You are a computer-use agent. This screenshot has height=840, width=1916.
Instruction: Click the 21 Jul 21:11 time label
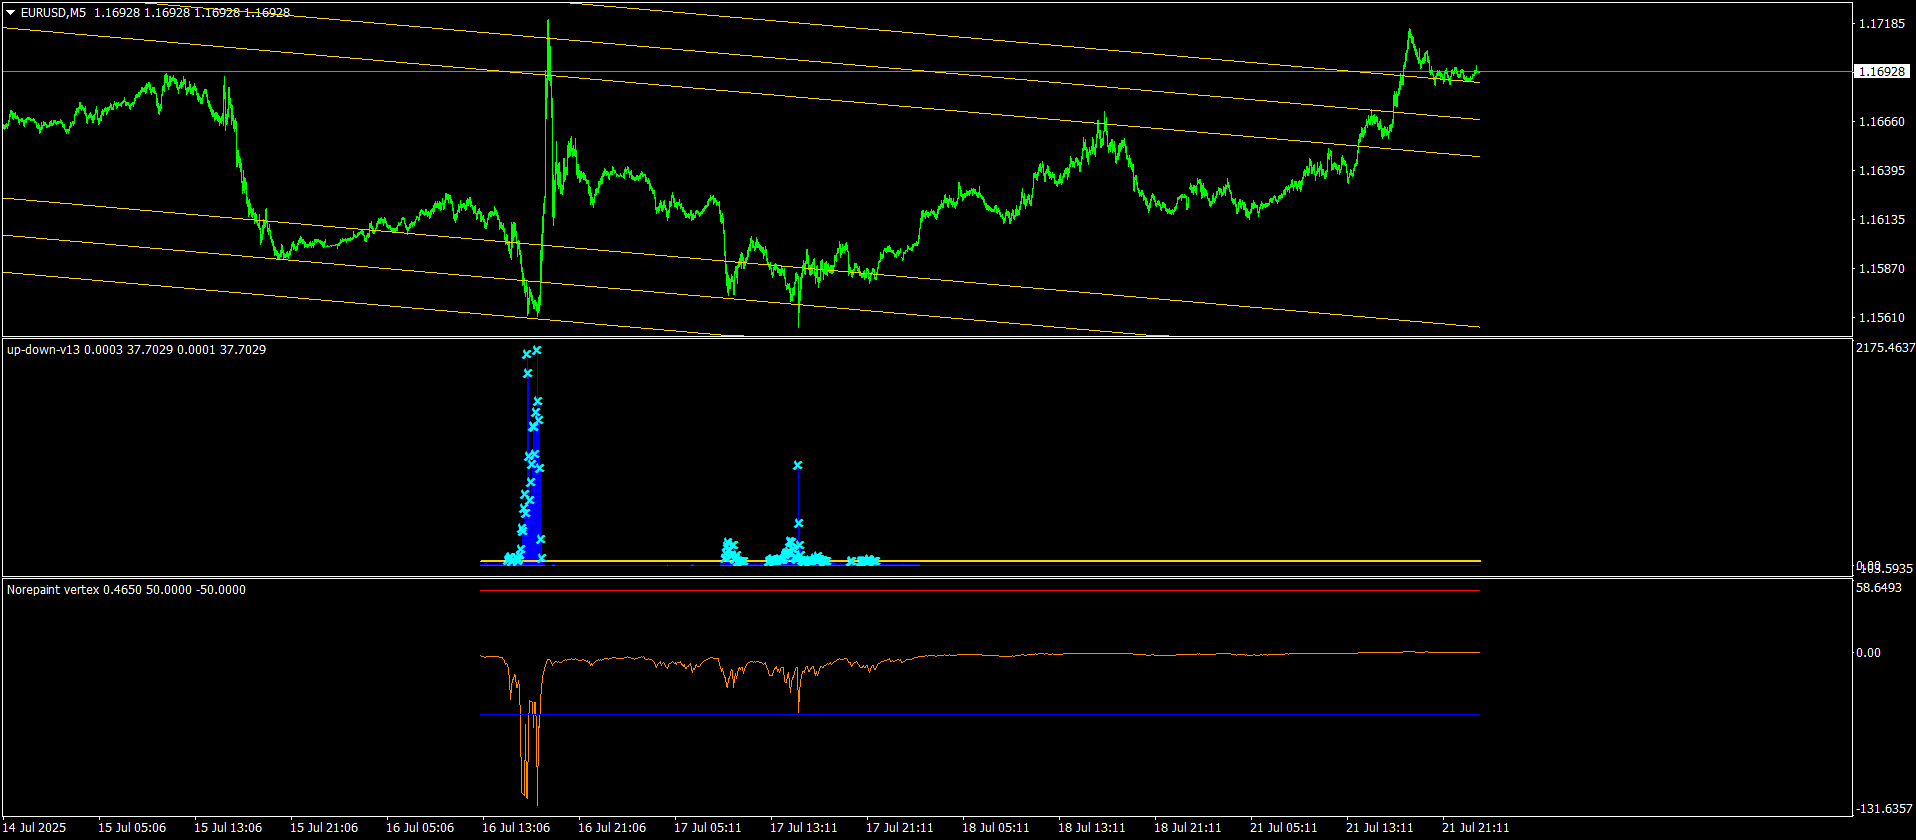[1475, 828]
